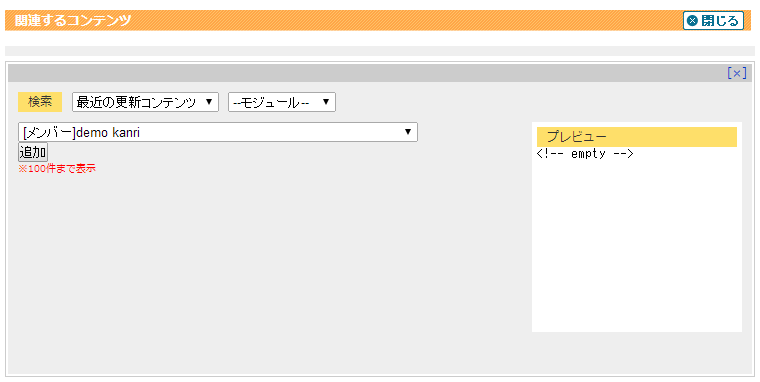Click the 閉じる close button

pyautogui.click(x=713, y=21)
